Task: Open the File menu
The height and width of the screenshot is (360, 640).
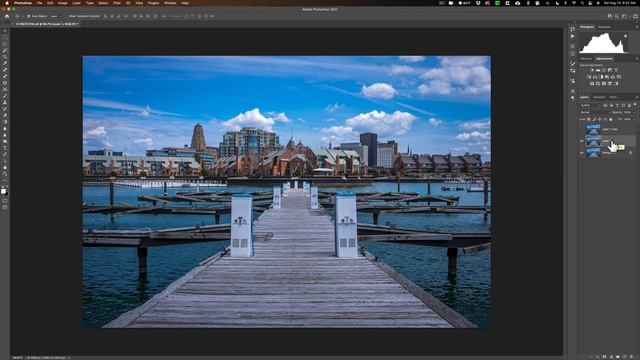Action: click(x=39, y=3)
